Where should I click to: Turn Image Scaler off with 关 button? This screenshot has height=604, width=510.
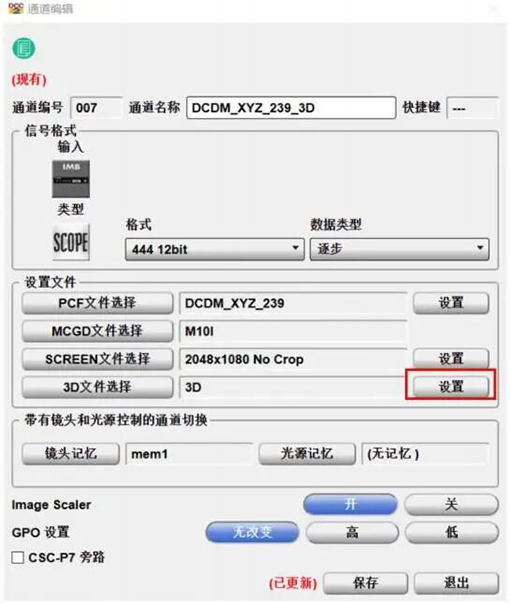(x=451, y=505)
